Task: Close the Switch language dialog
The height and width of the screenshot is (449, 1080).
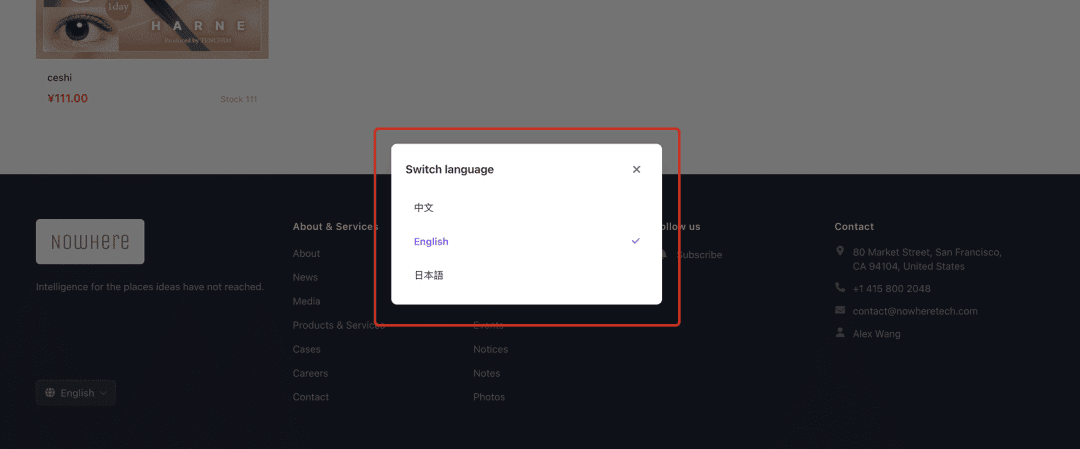Action: coord(636,169)
